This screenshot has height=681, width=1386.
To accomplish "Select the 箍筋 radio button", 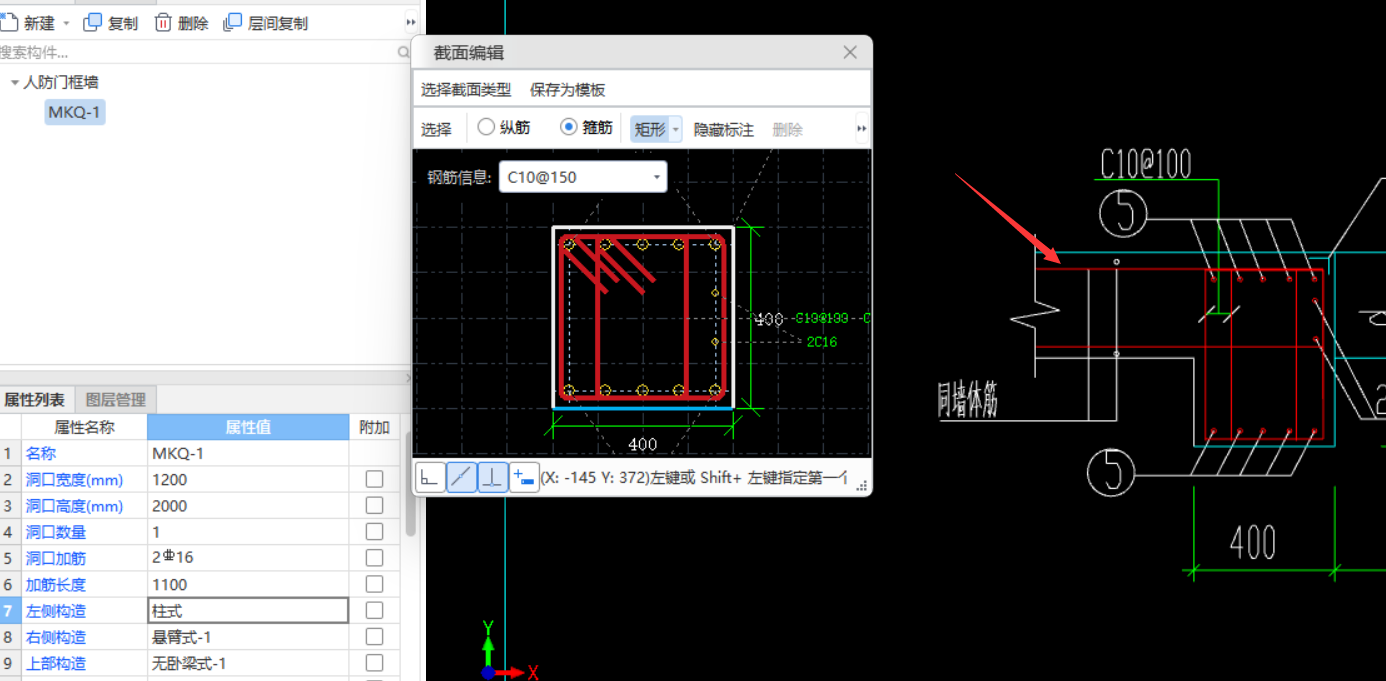I will click(569, 127).
